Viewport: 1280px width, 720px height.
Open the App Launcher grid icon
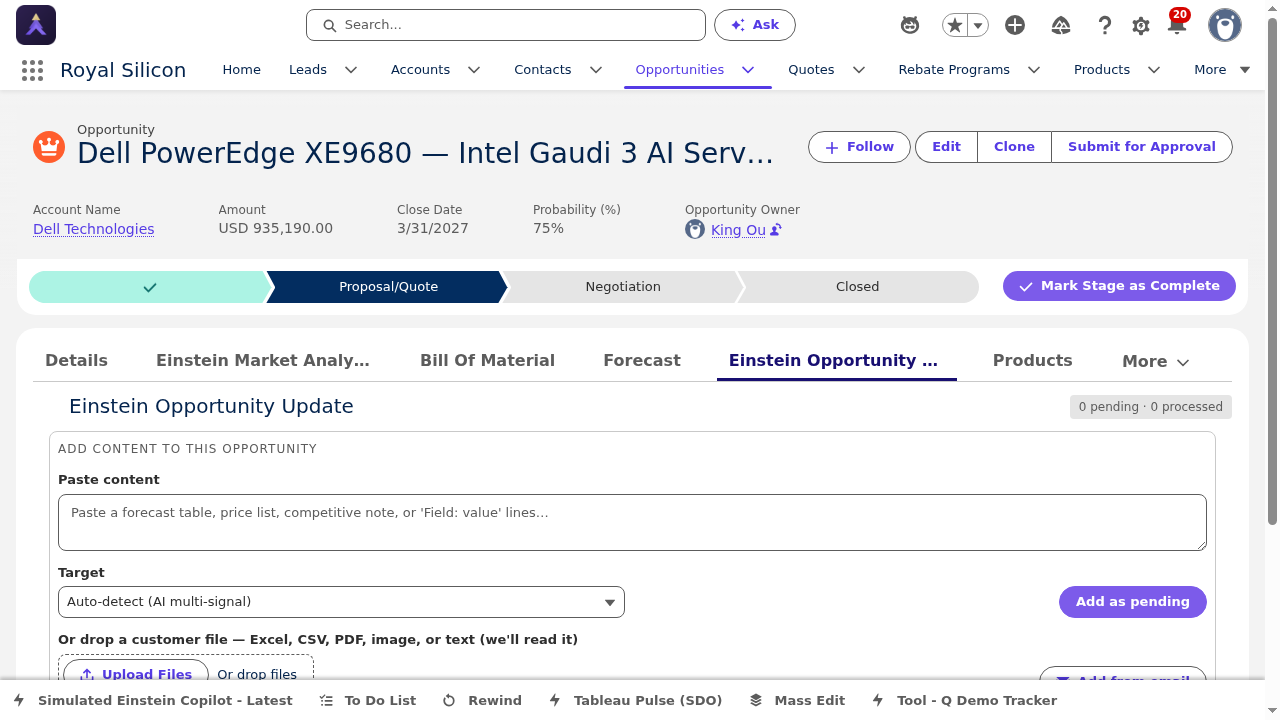32,70
